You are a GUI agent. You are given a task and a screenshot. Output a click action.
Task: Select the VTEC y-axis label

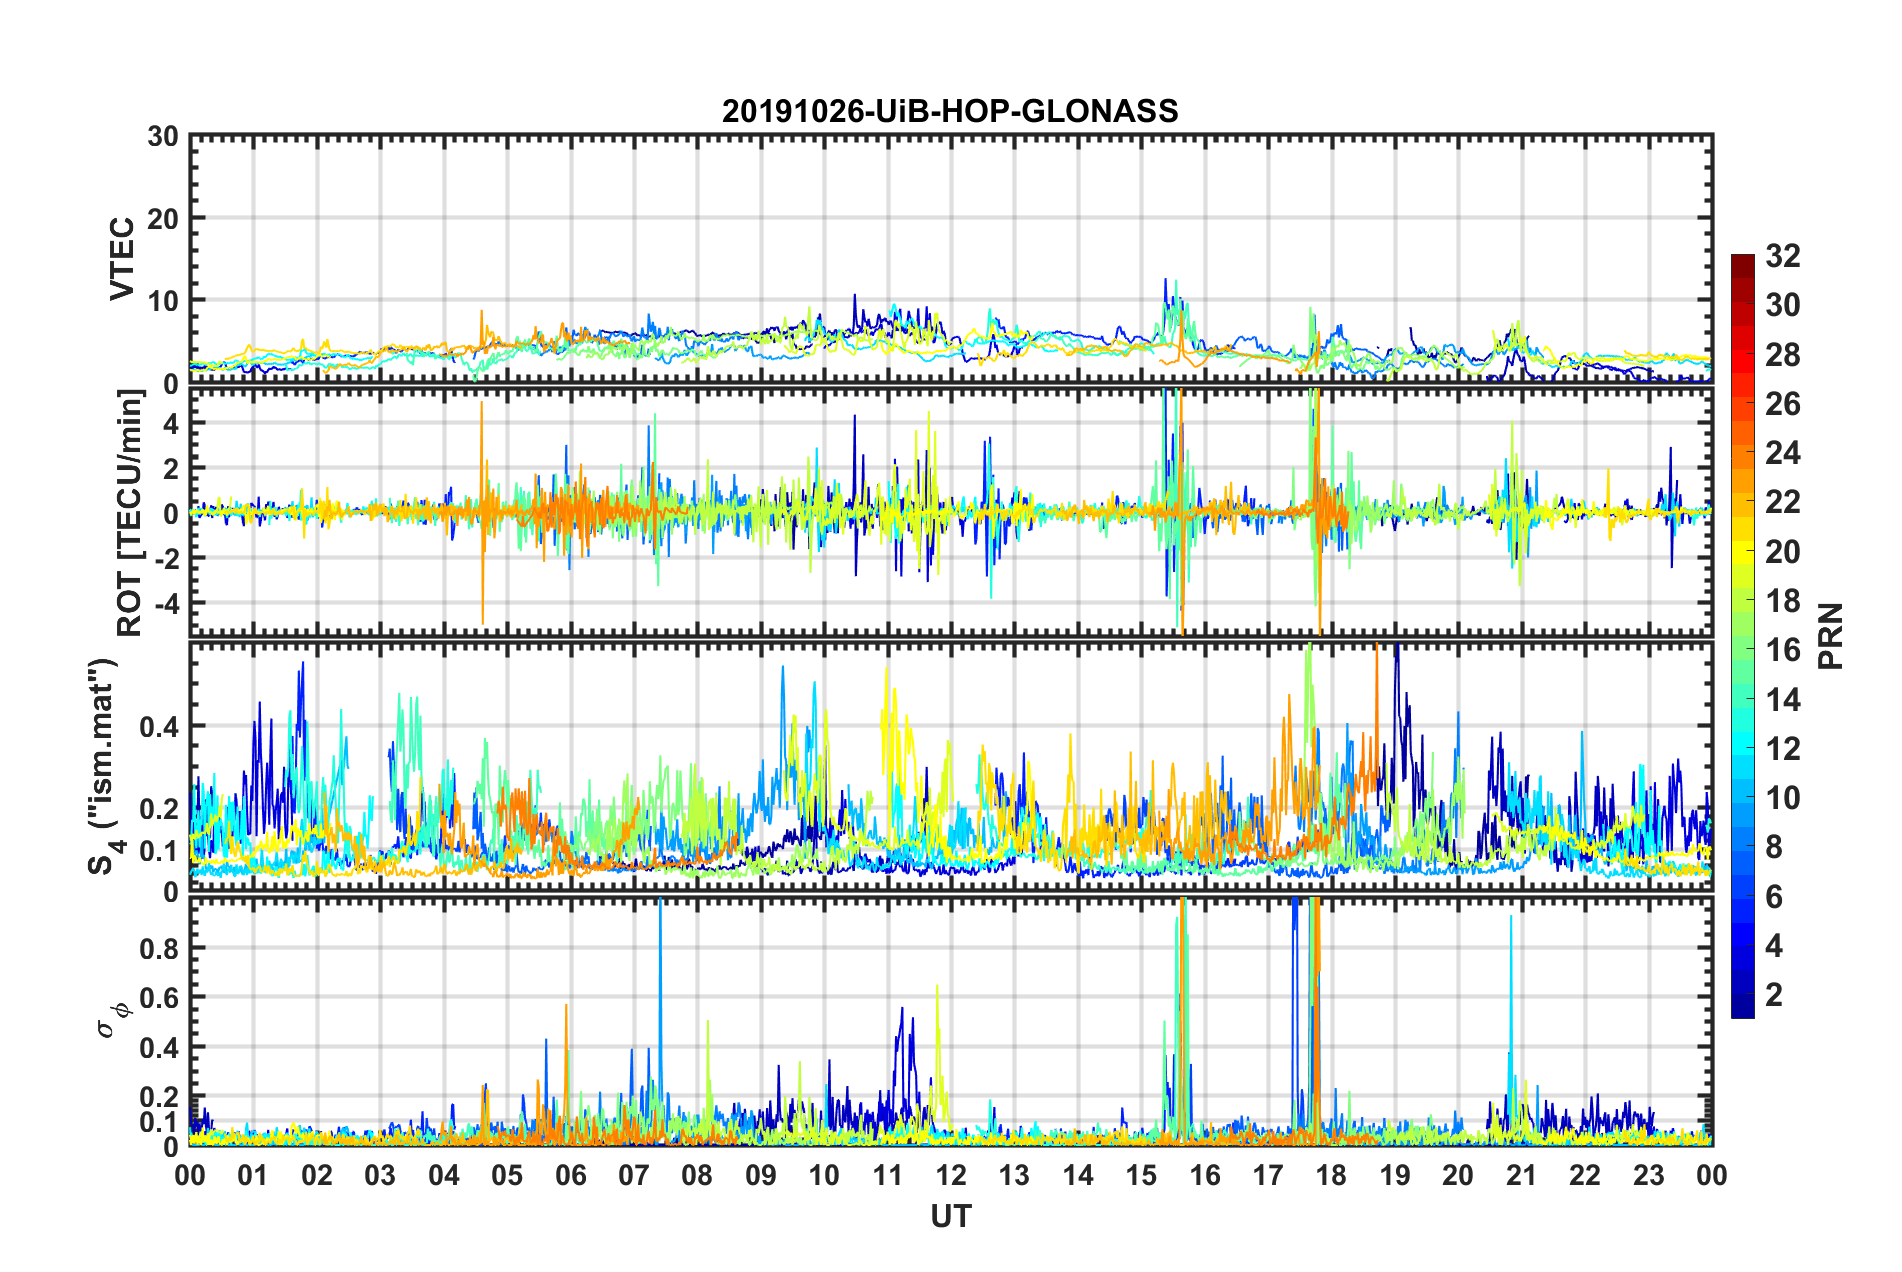[x=122, y=258]
